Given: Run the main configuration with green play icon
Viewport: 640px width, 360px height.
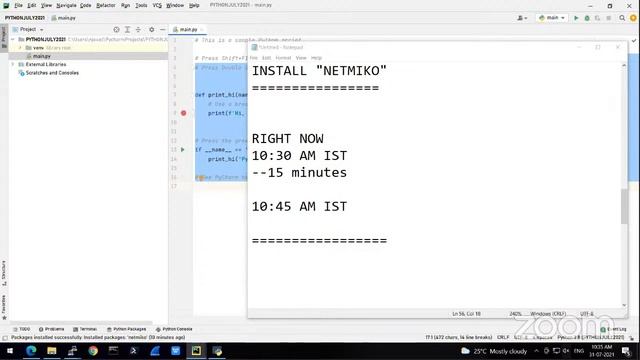Looking at the screenshot, I should [x=576, y=18].
